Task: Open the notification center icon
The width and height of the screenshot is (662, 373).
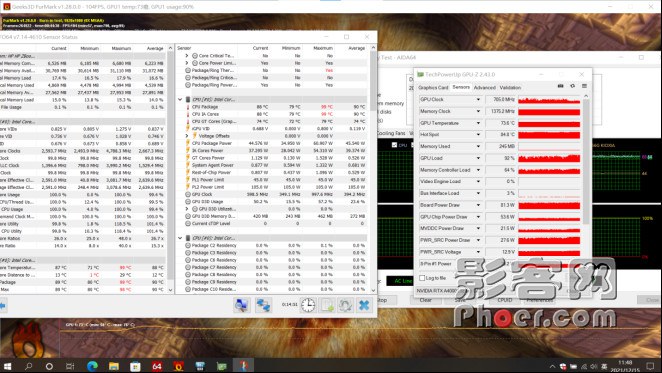Action: [650, 366]
